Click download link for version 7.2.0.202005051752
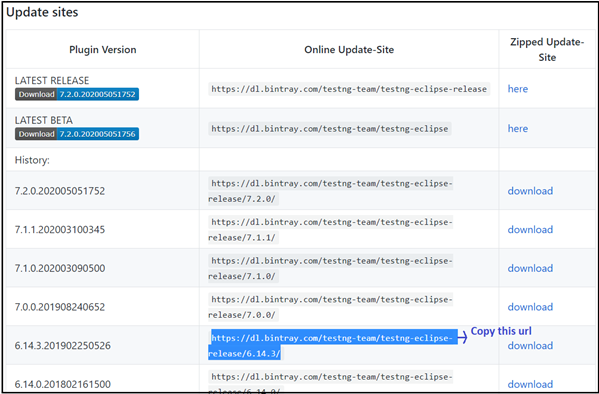Screen dimensions: 599x394 coord(530,191)
